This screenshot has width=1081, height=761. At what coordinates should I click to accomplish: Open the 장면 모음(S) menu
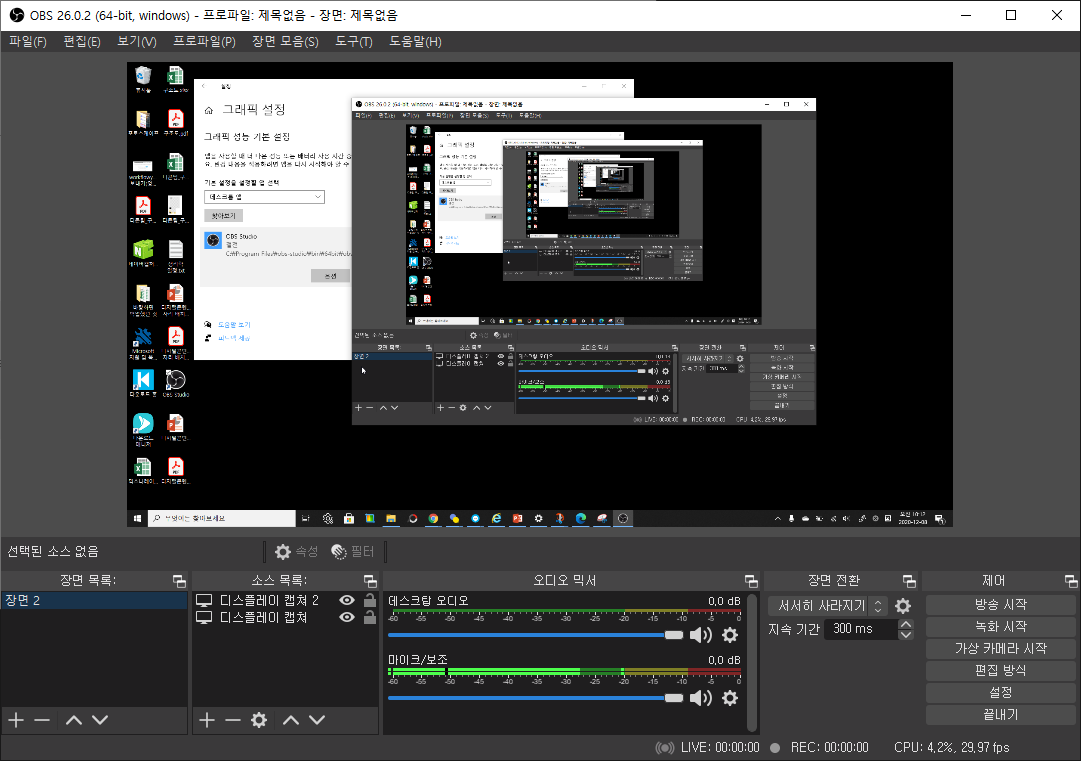click(285, 41)
